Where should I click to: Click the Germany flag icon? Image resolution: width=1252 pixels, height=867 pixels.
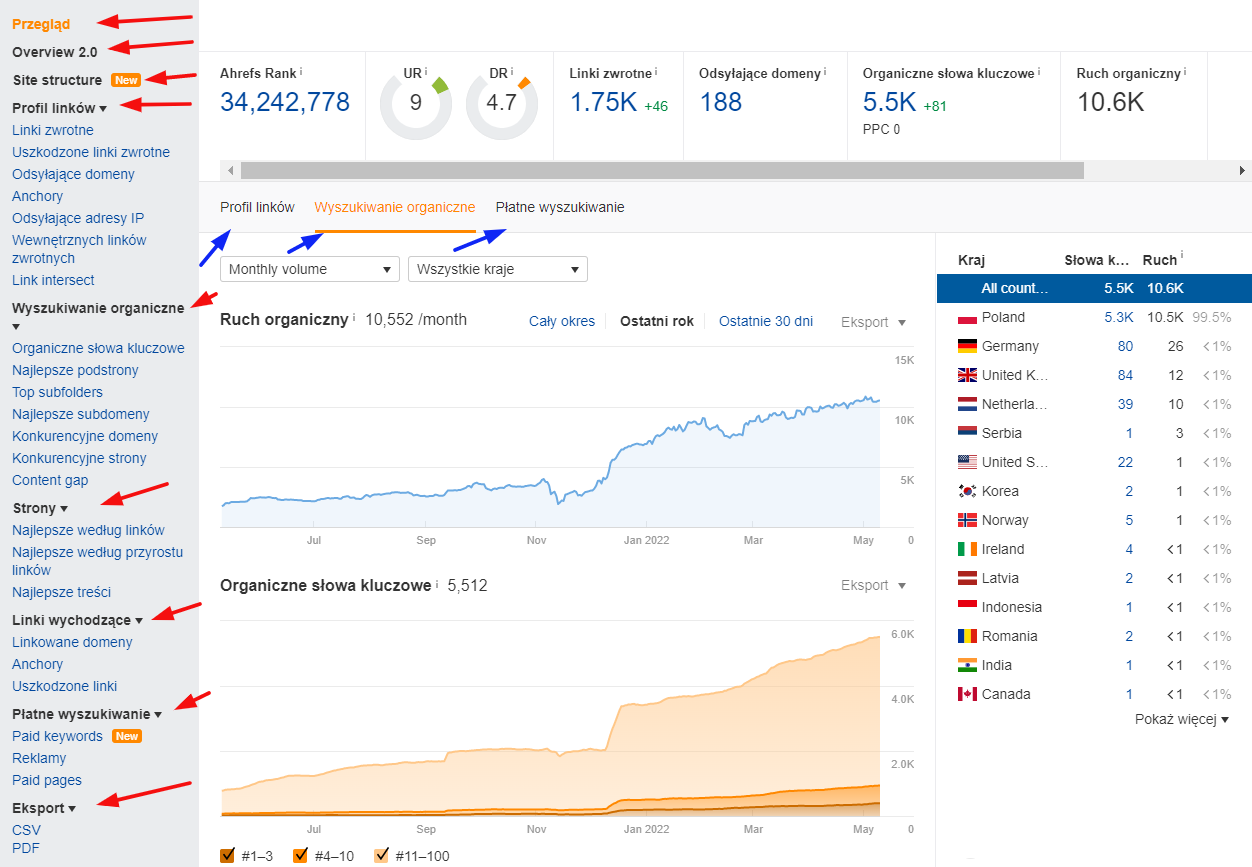click(x=967, y=346)
